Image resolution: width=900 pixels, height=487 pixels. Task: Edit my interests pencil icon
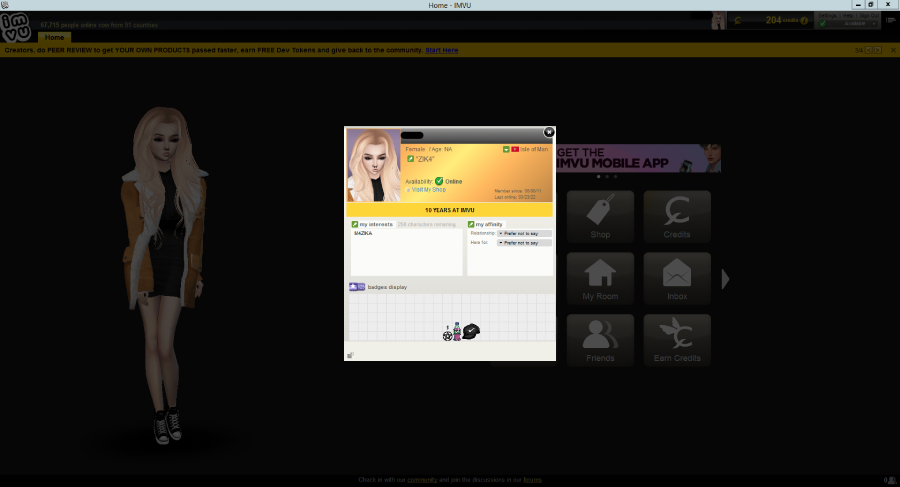click(x=355, y=225)
